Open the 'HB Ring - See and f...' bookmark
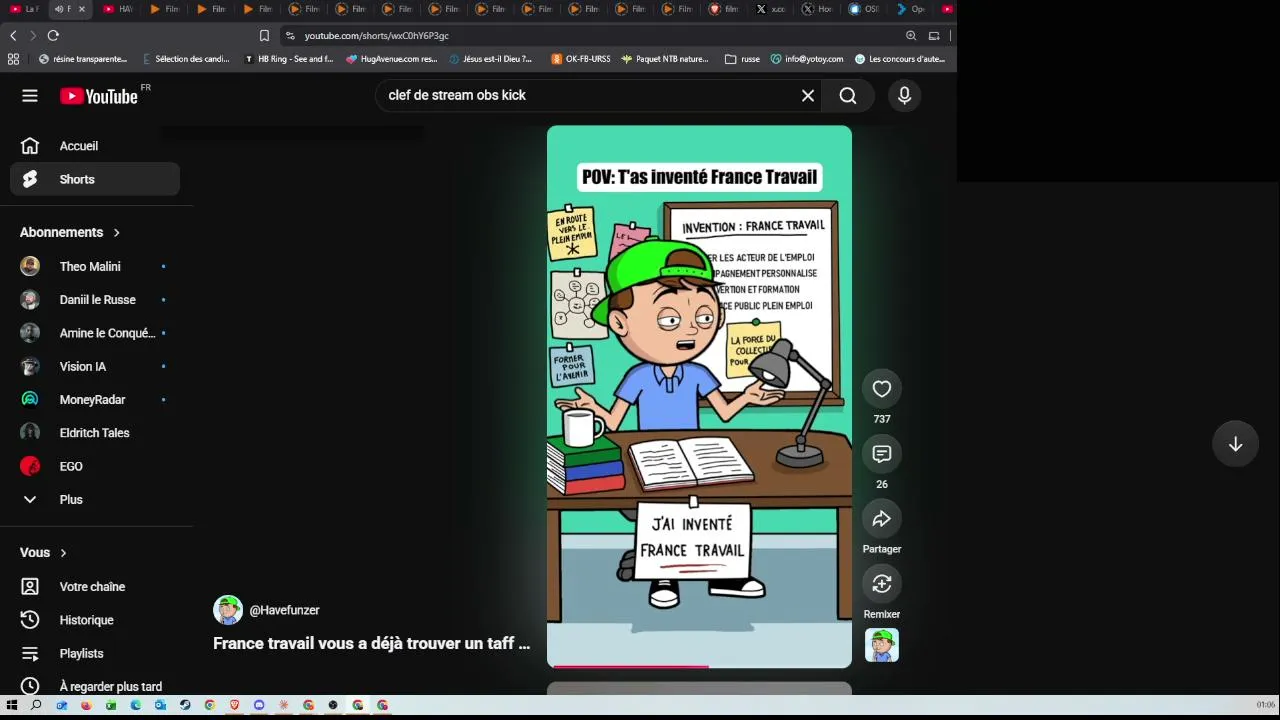 pos(289,59)
